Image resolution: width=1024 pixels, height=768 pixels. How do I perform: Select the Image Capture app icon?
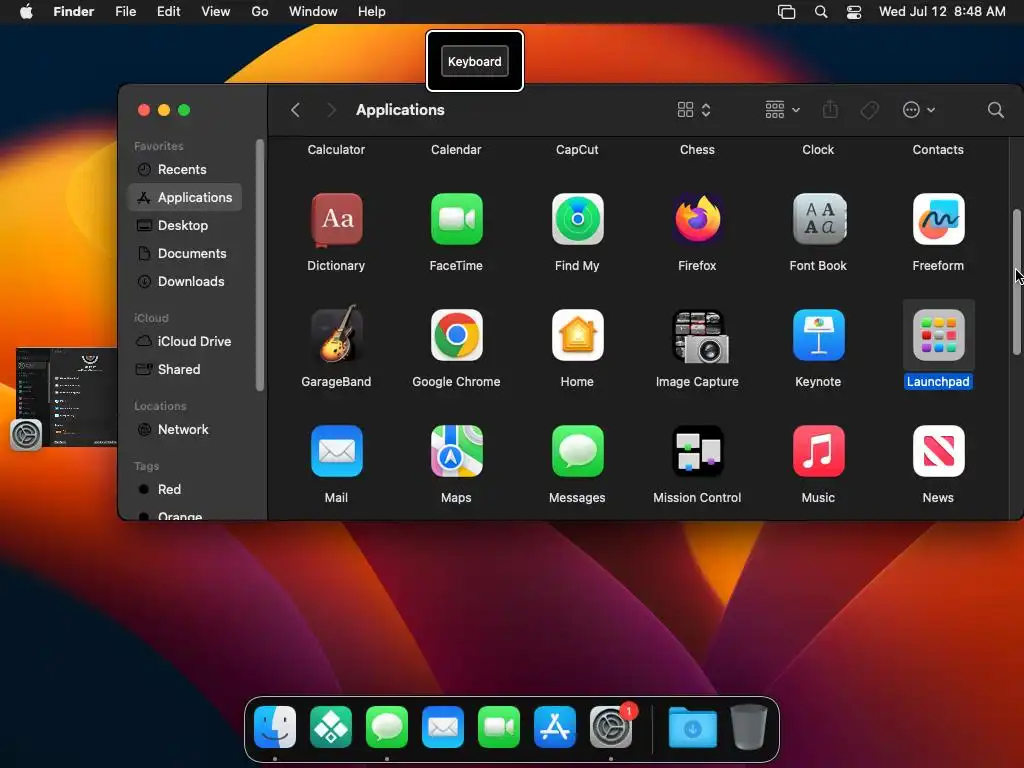click(700, 336)
